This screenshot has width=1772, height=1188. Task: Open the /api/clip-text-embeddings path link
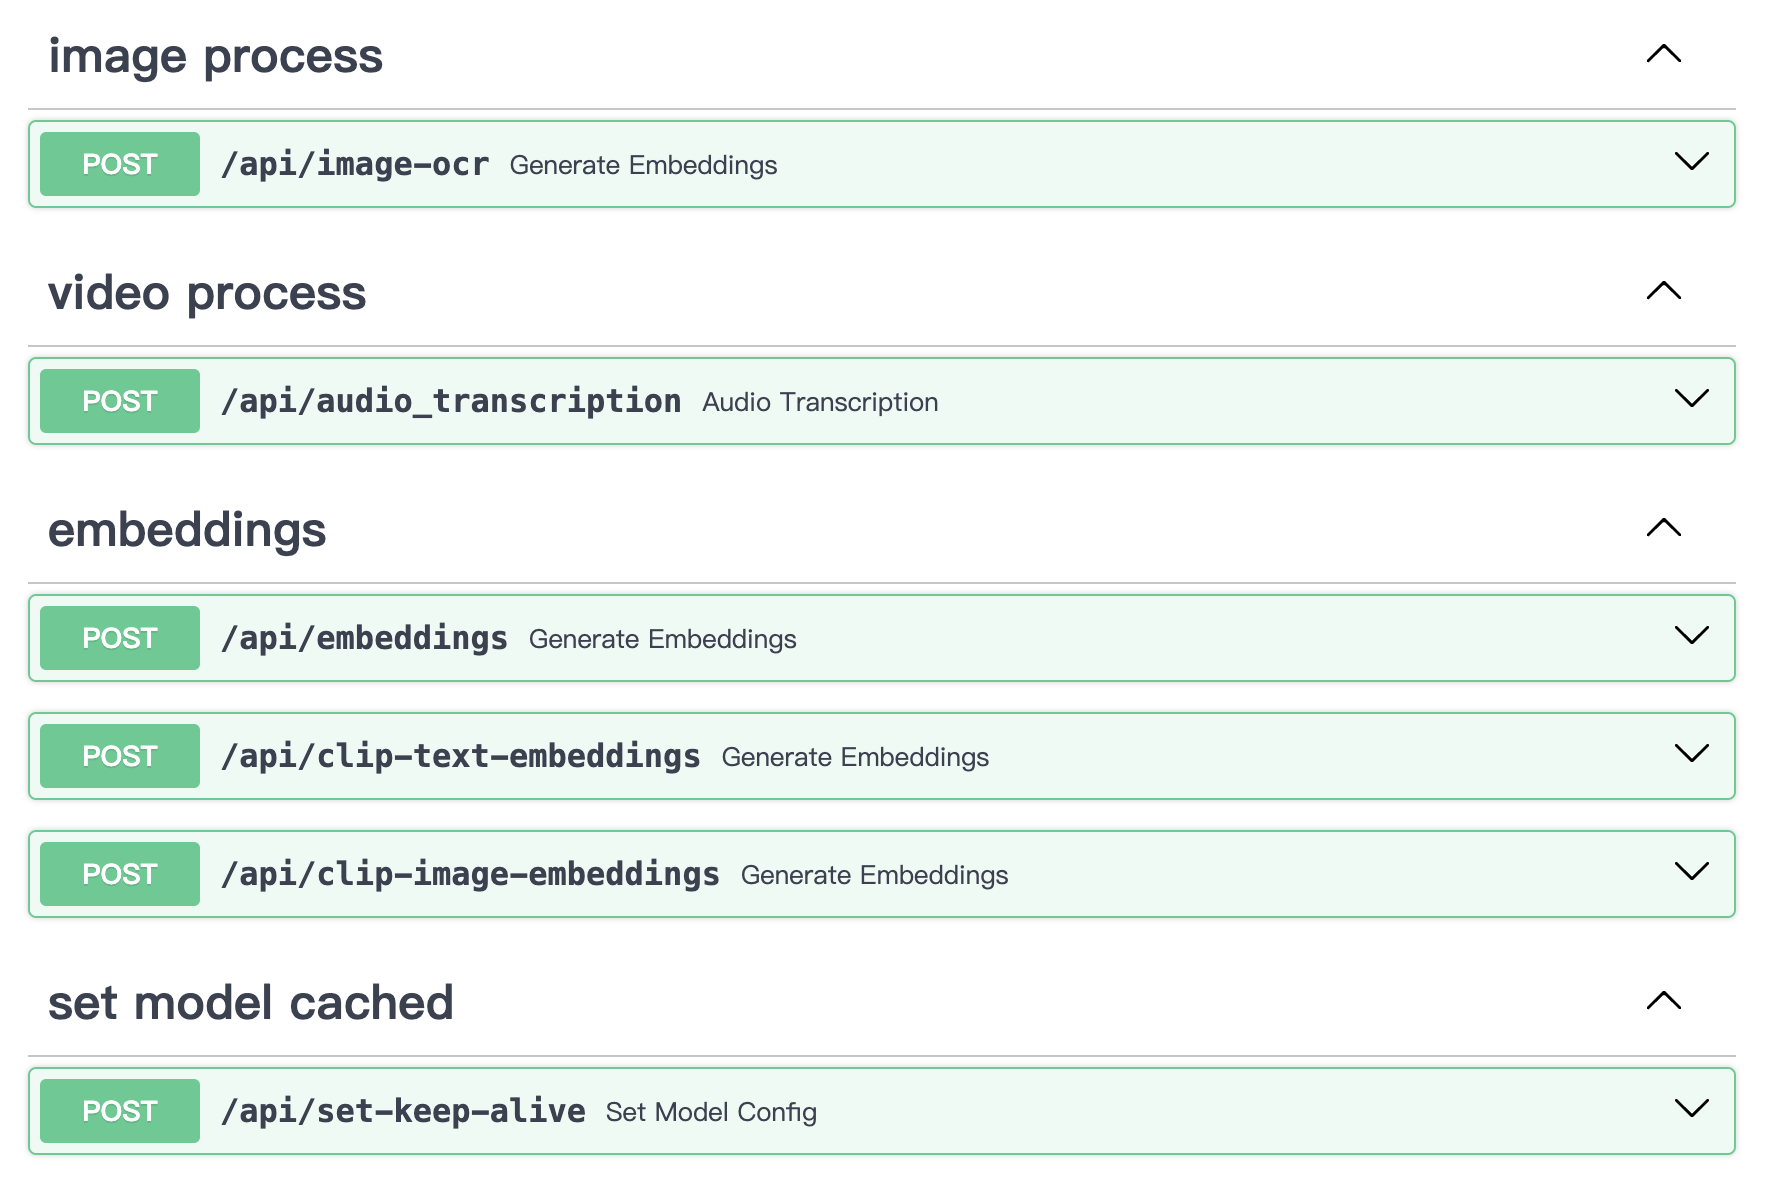click(460, 756)
